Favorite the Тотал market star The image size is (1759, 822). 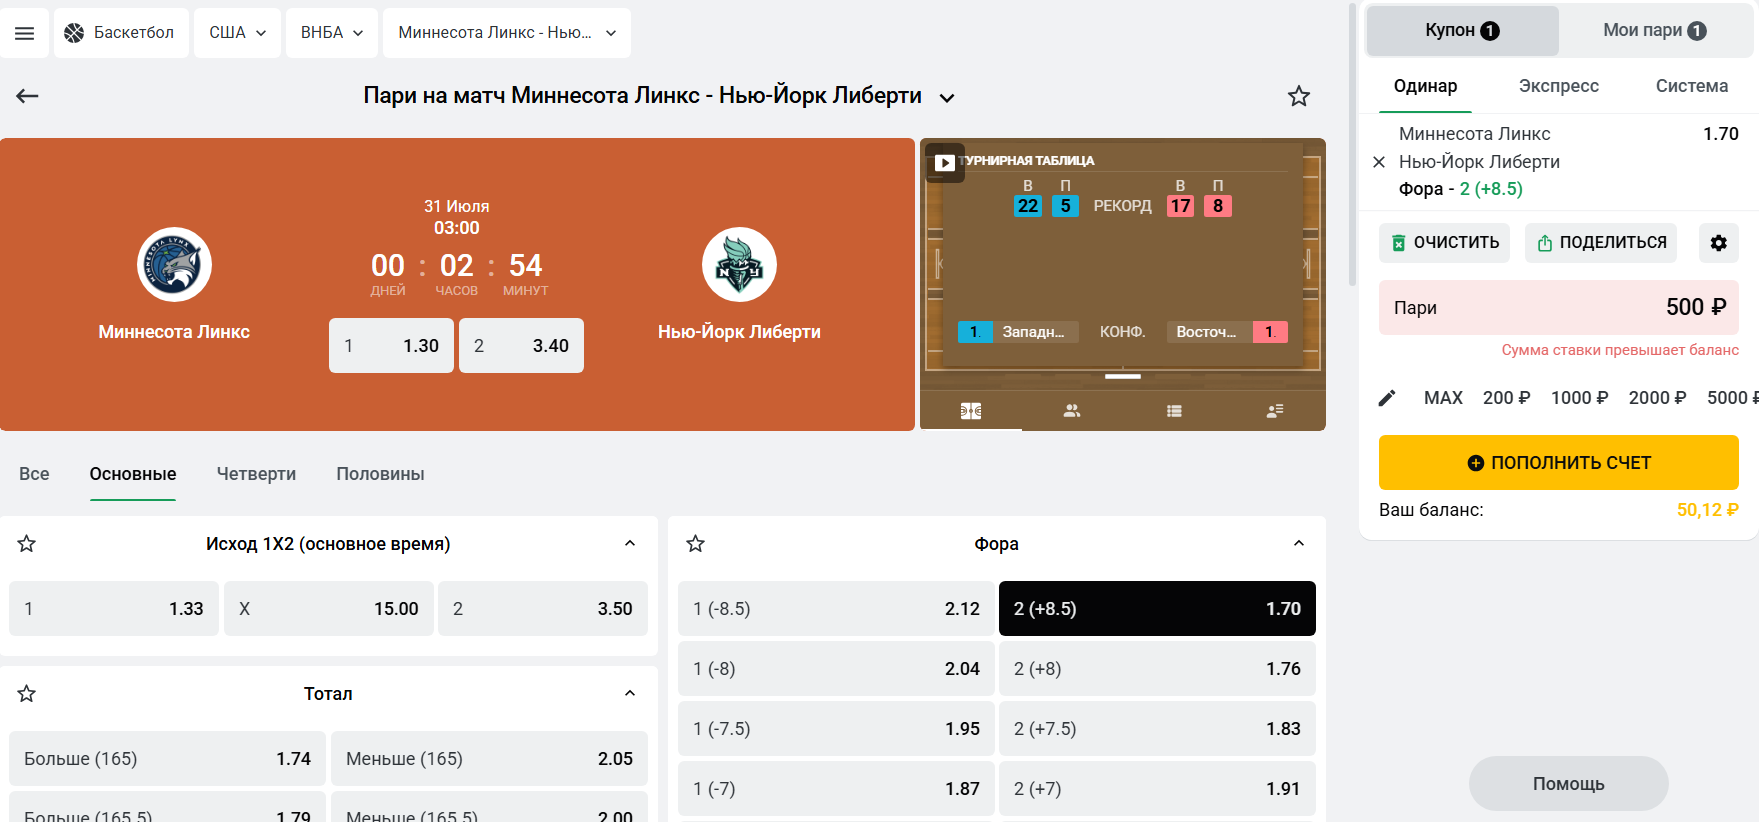coord(27,694)
